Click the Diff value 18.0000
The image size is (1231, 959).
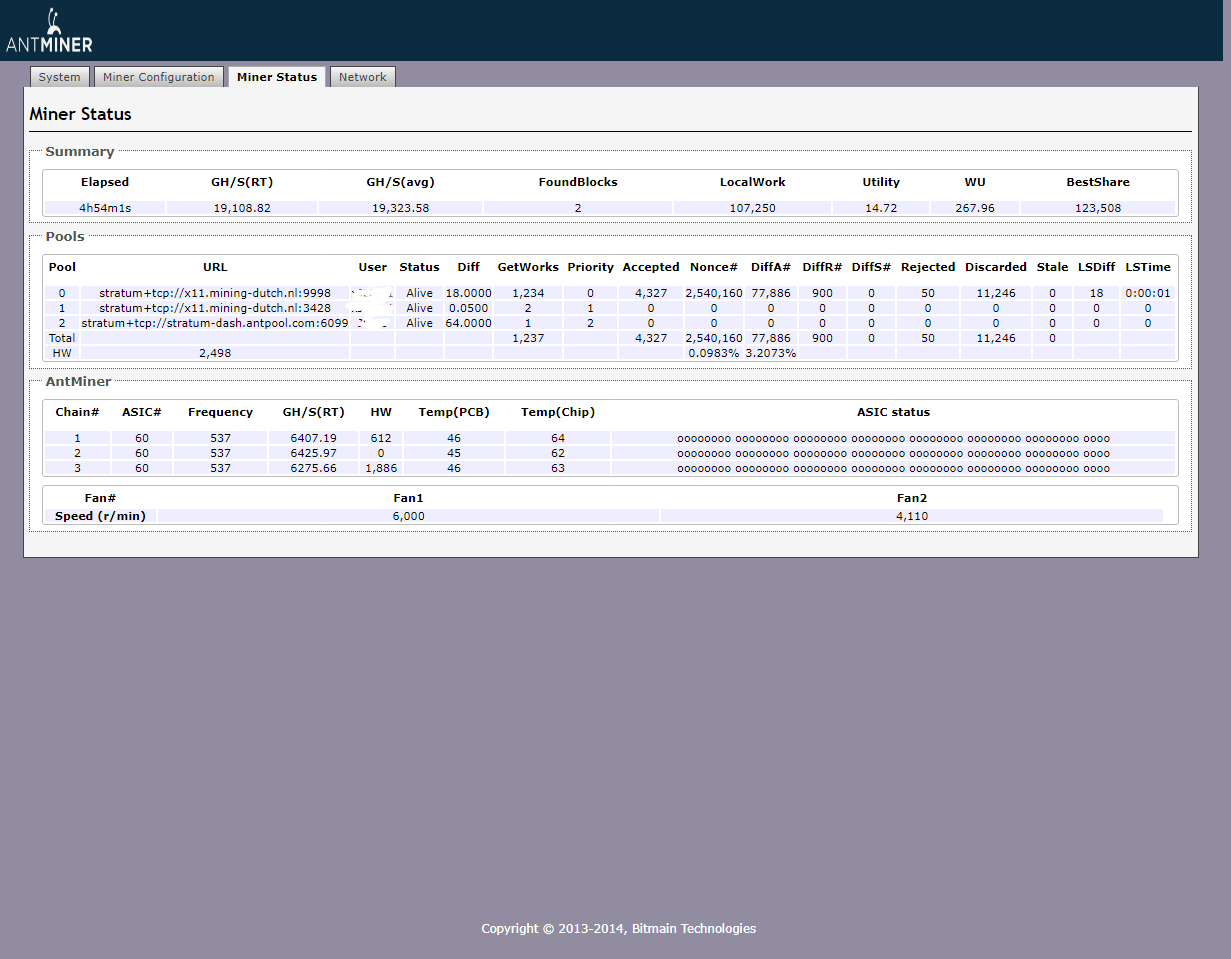tap(468, 293)
